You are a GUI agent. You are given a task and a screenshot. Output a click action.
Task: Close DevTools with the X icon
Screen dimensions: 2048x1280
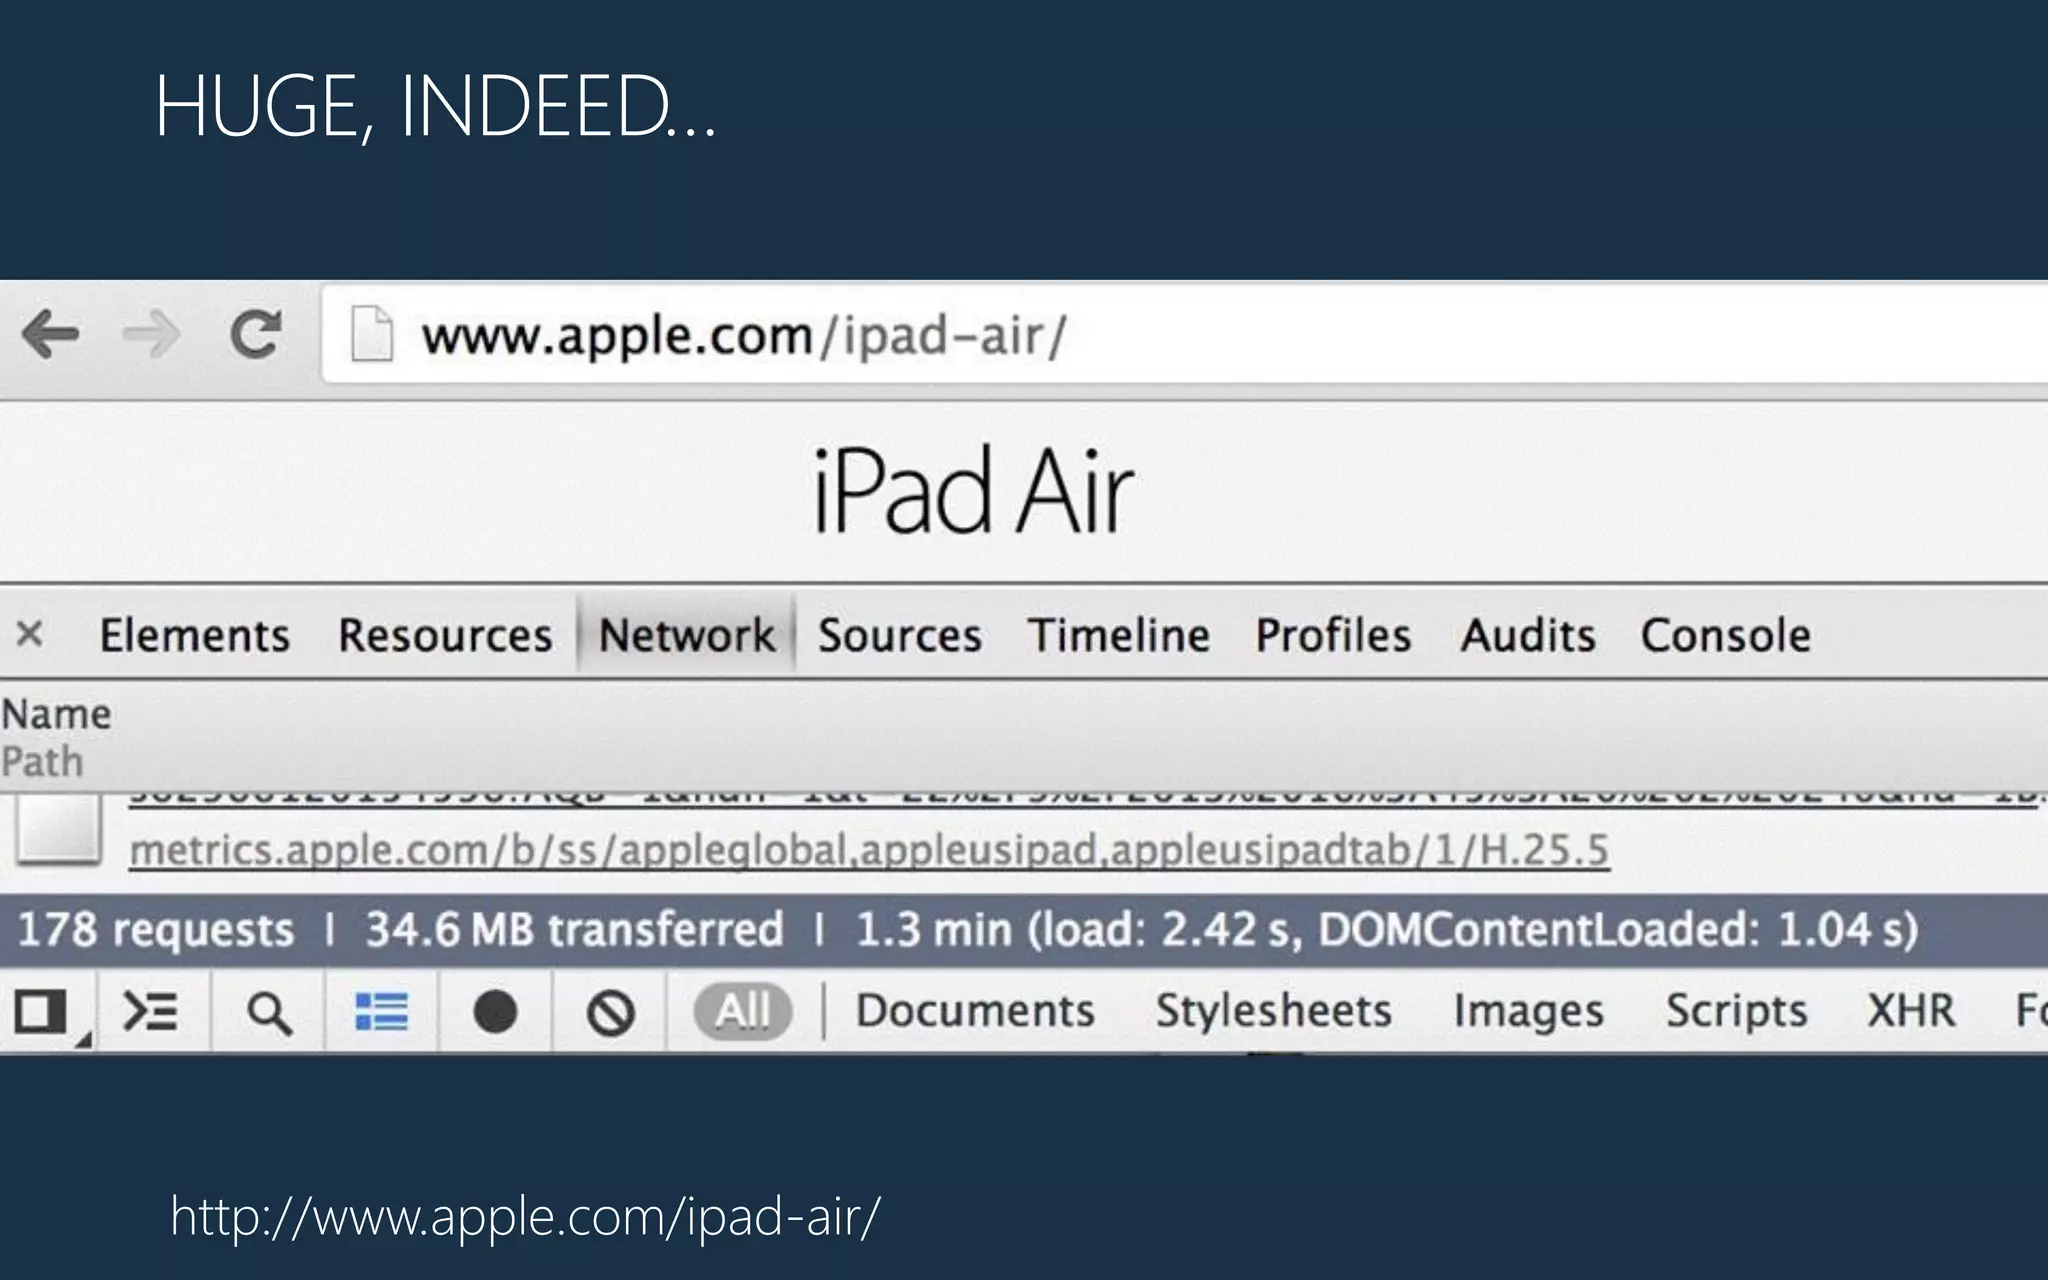click(x=30, y=633)
